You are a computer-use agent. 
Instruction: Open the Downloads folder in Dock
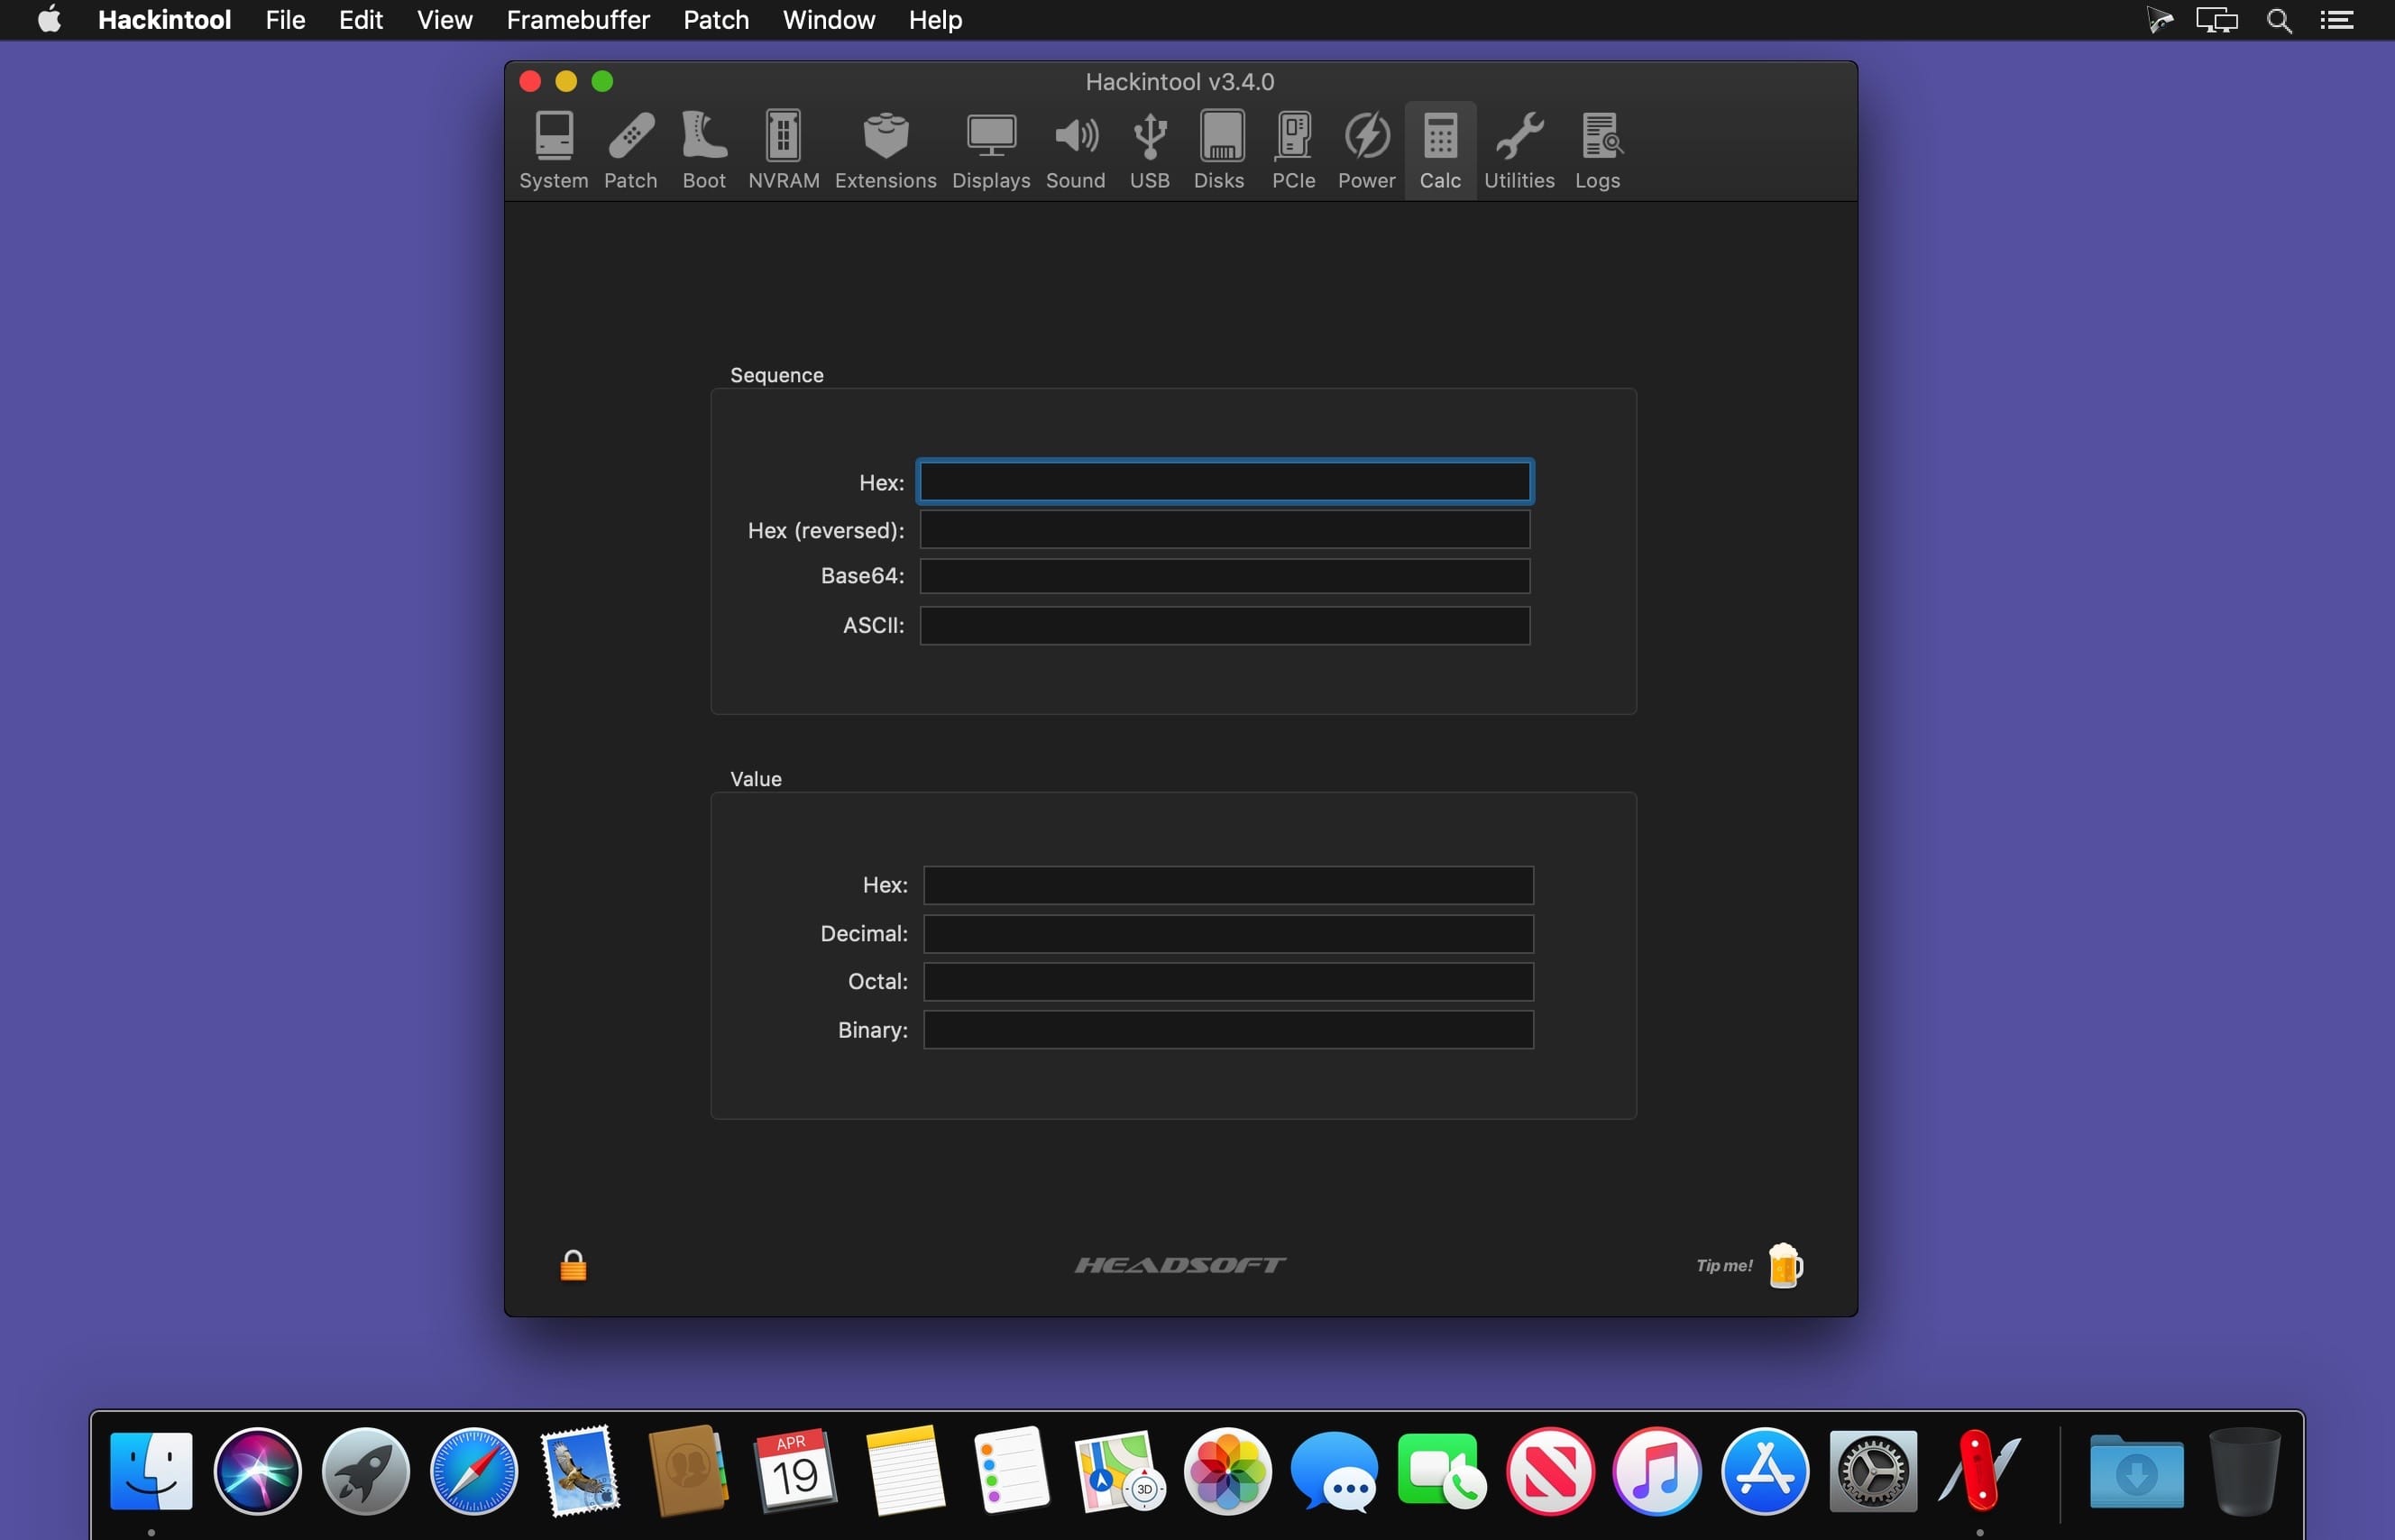click(x=2136, y=1471)
